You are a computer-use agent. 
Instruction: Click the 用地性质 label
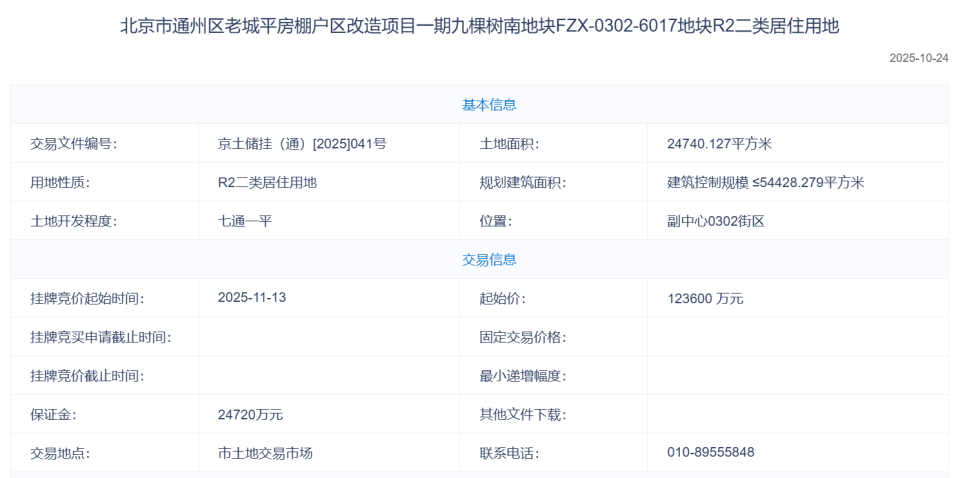pyautogui.click(x=60, y=182)
